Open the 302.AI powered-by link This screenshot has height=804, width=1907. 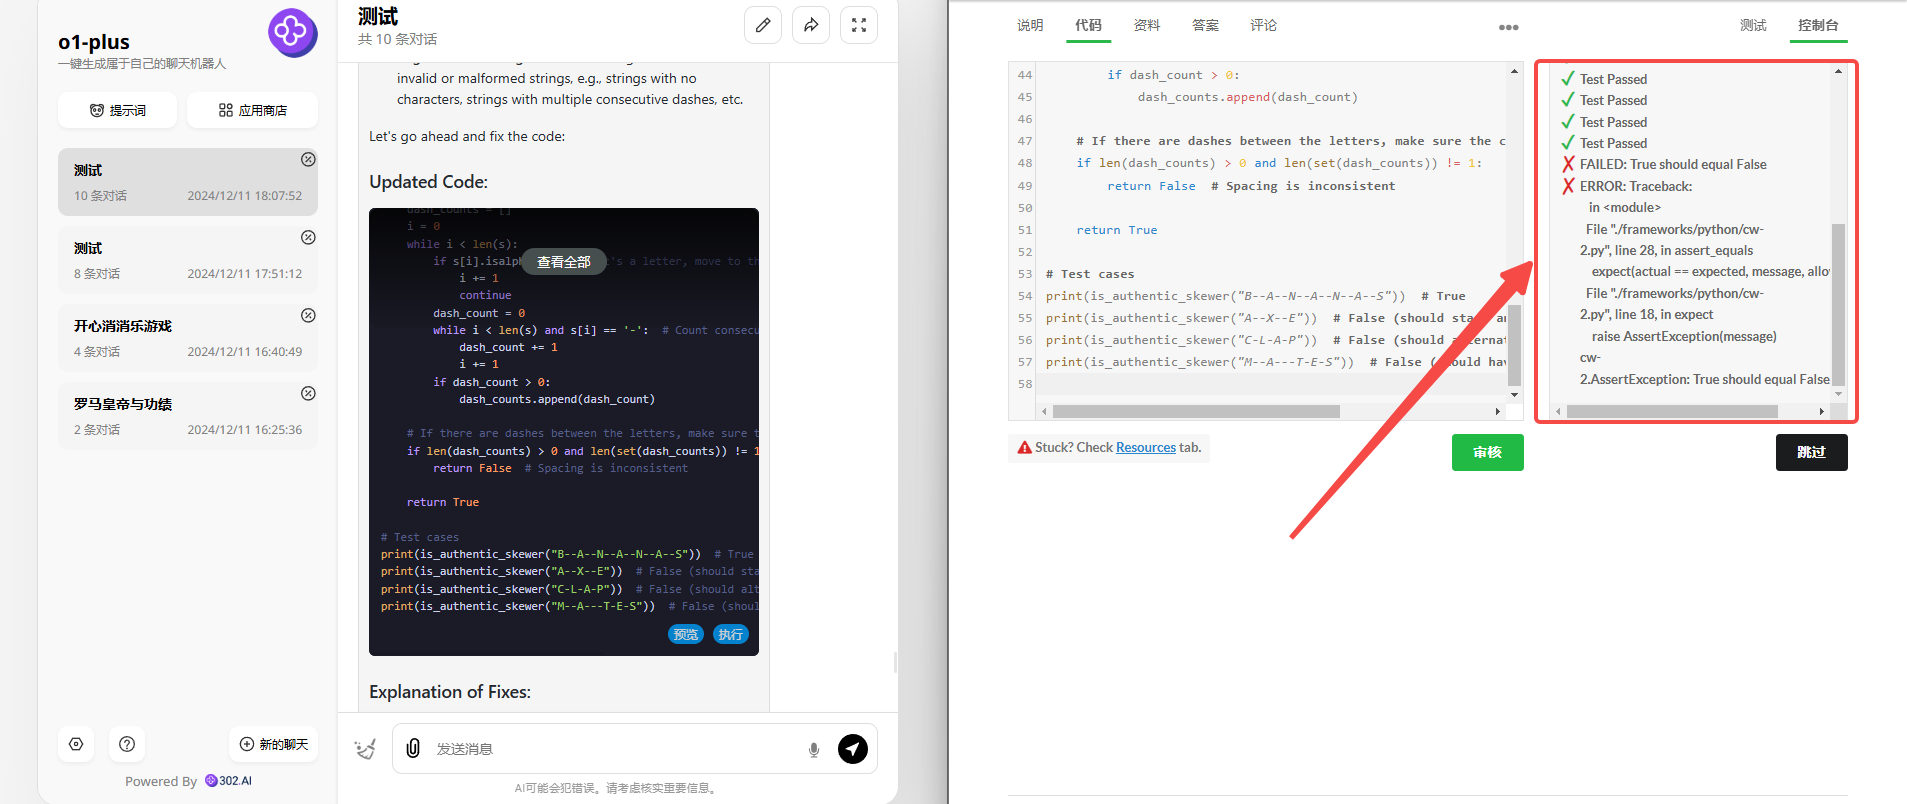pyautogui.click(x=229, y=781)
